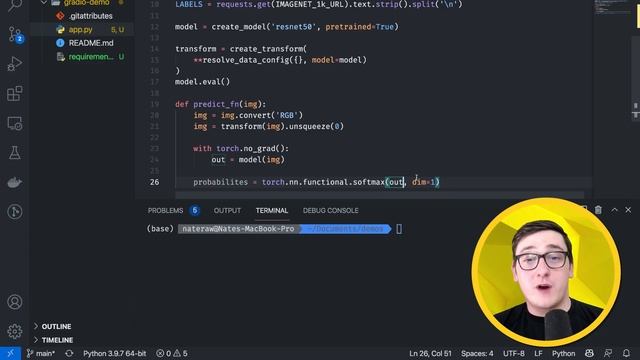Switch branch via main* in status bar

(41, 353)
